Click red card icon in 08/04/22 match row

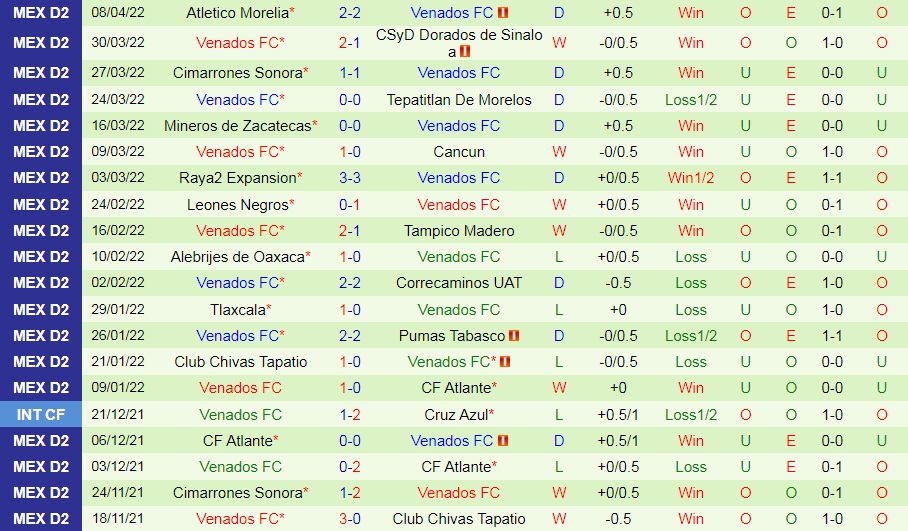point(503,13)
